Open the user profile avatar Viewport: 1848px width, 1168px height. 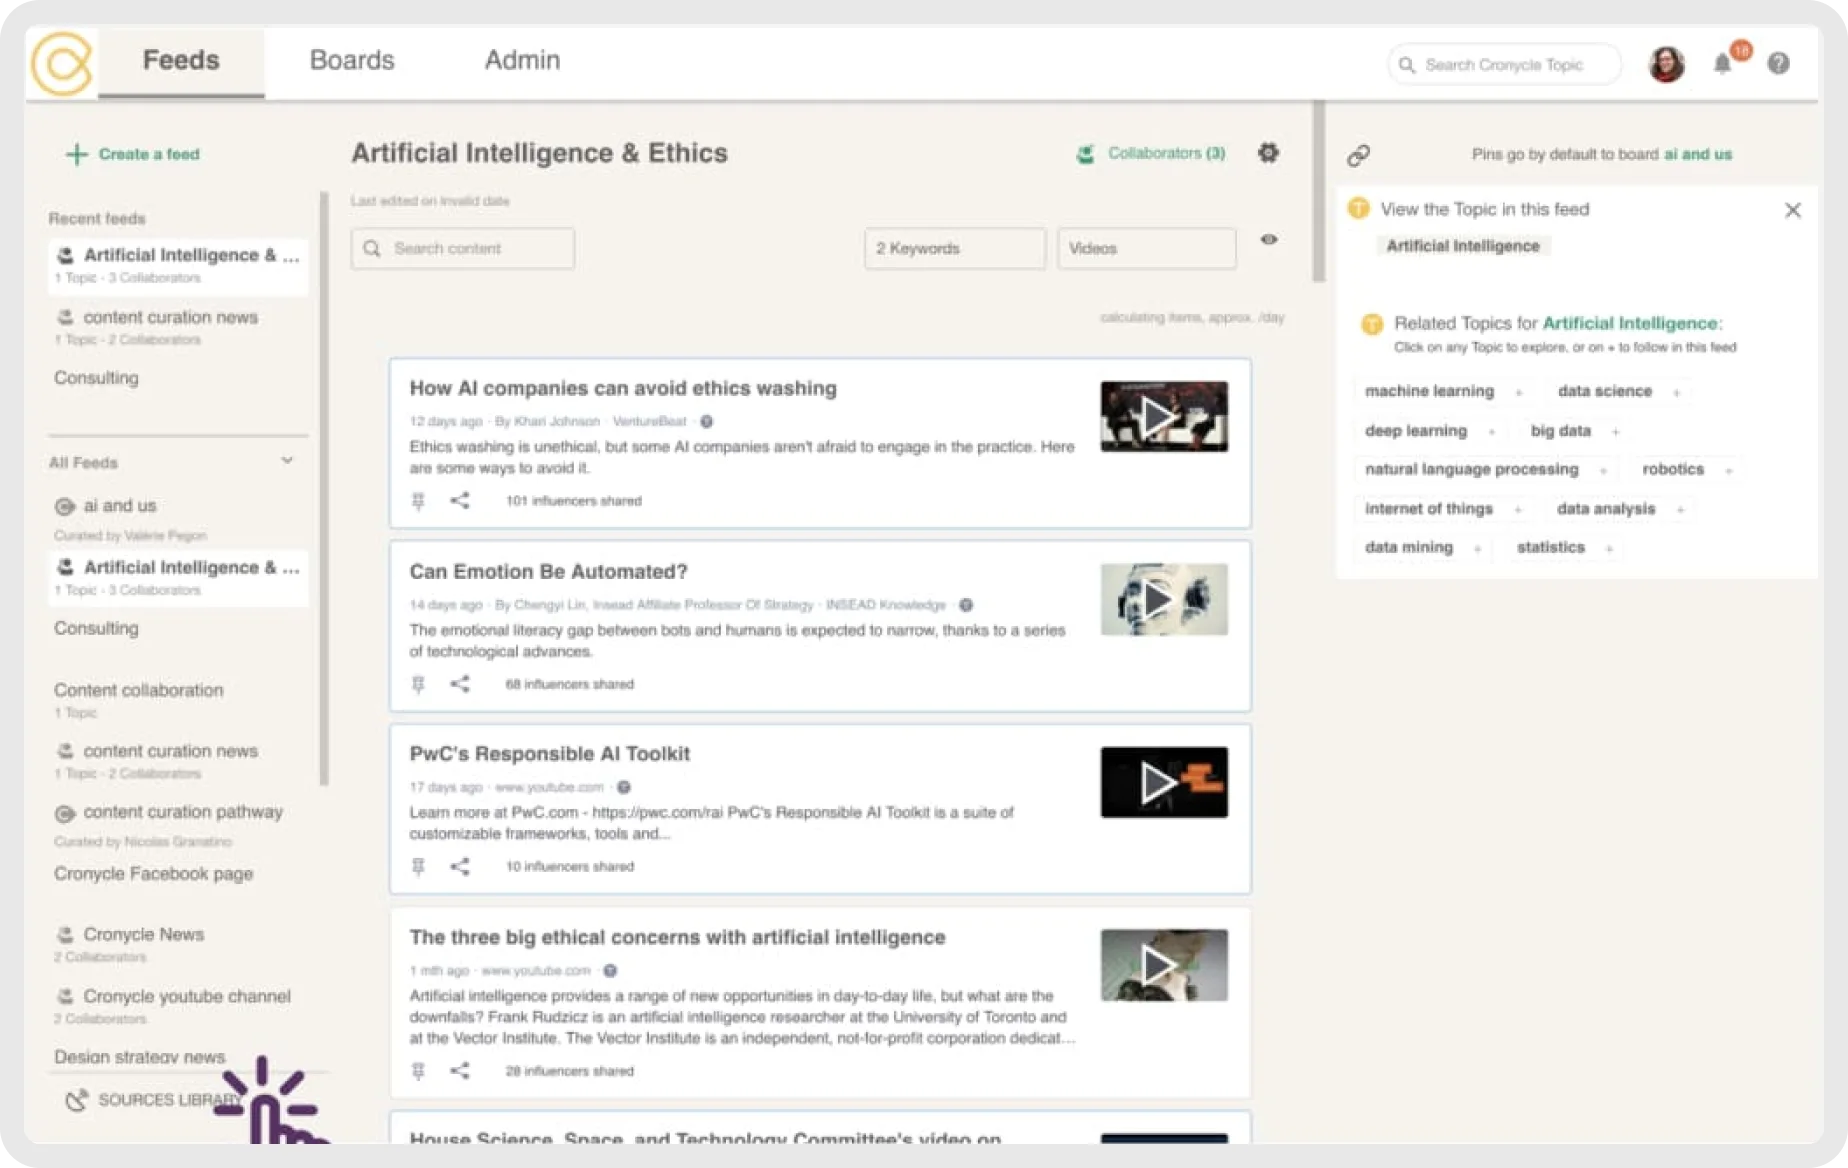(x=1666, y=64)
